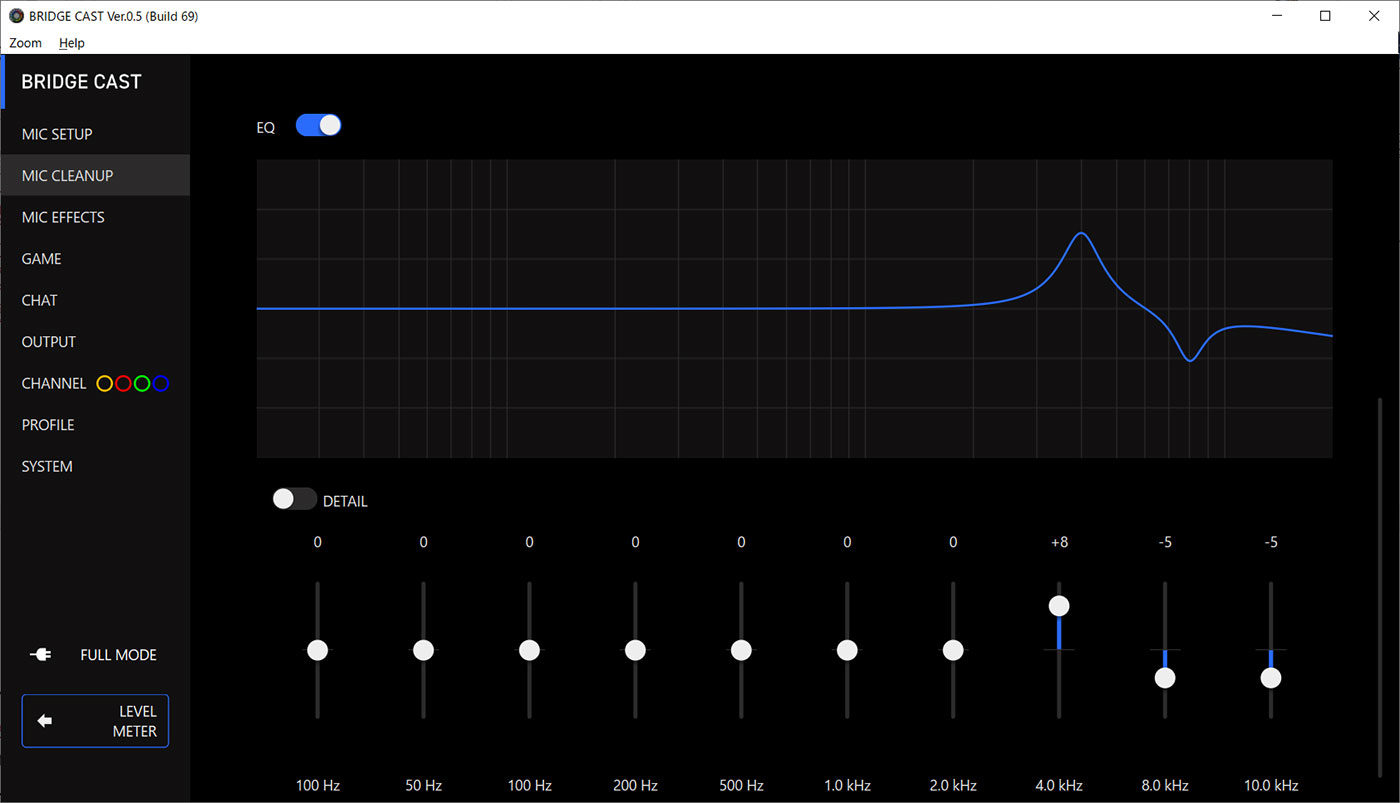Image resolution: width=1400 pixels, height=803 pixels.
Task: Click the 8.0 kHz slider knob
Action: [1165, 678]
